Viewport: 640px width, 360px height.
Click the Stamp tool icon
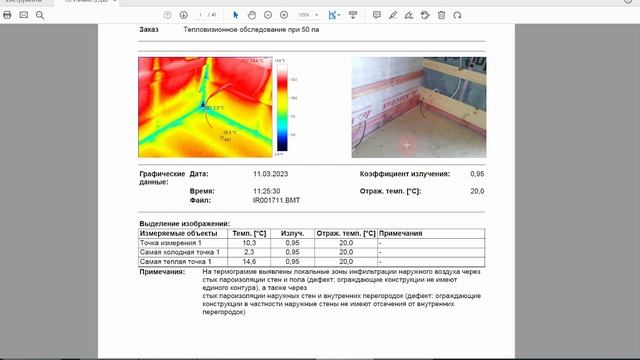click(425, 15)
